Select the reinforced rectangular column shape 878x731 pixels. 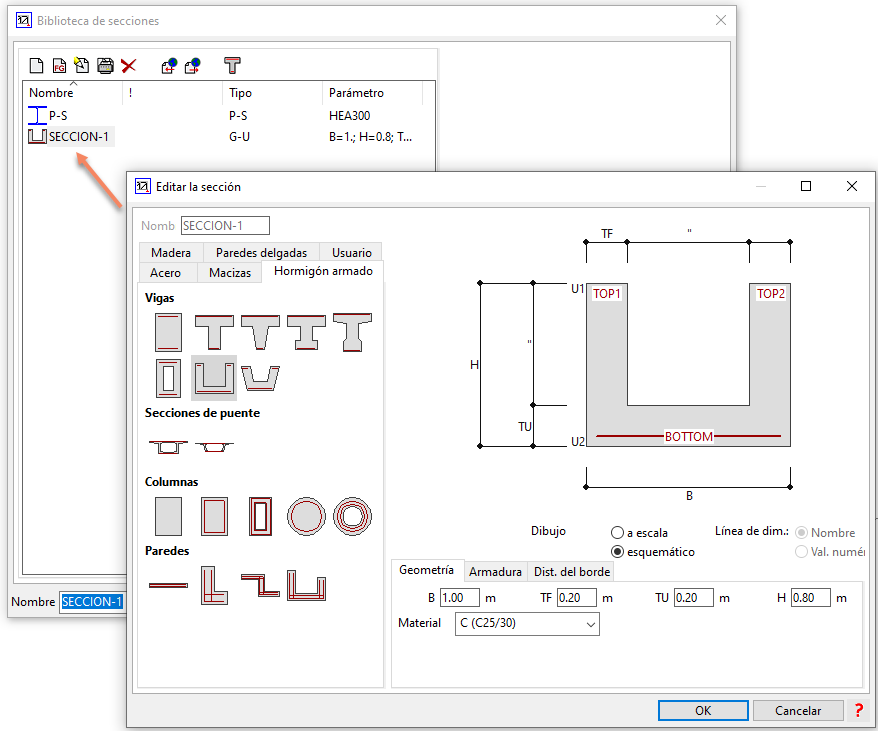pyautogui.click(x=214, y=516)
